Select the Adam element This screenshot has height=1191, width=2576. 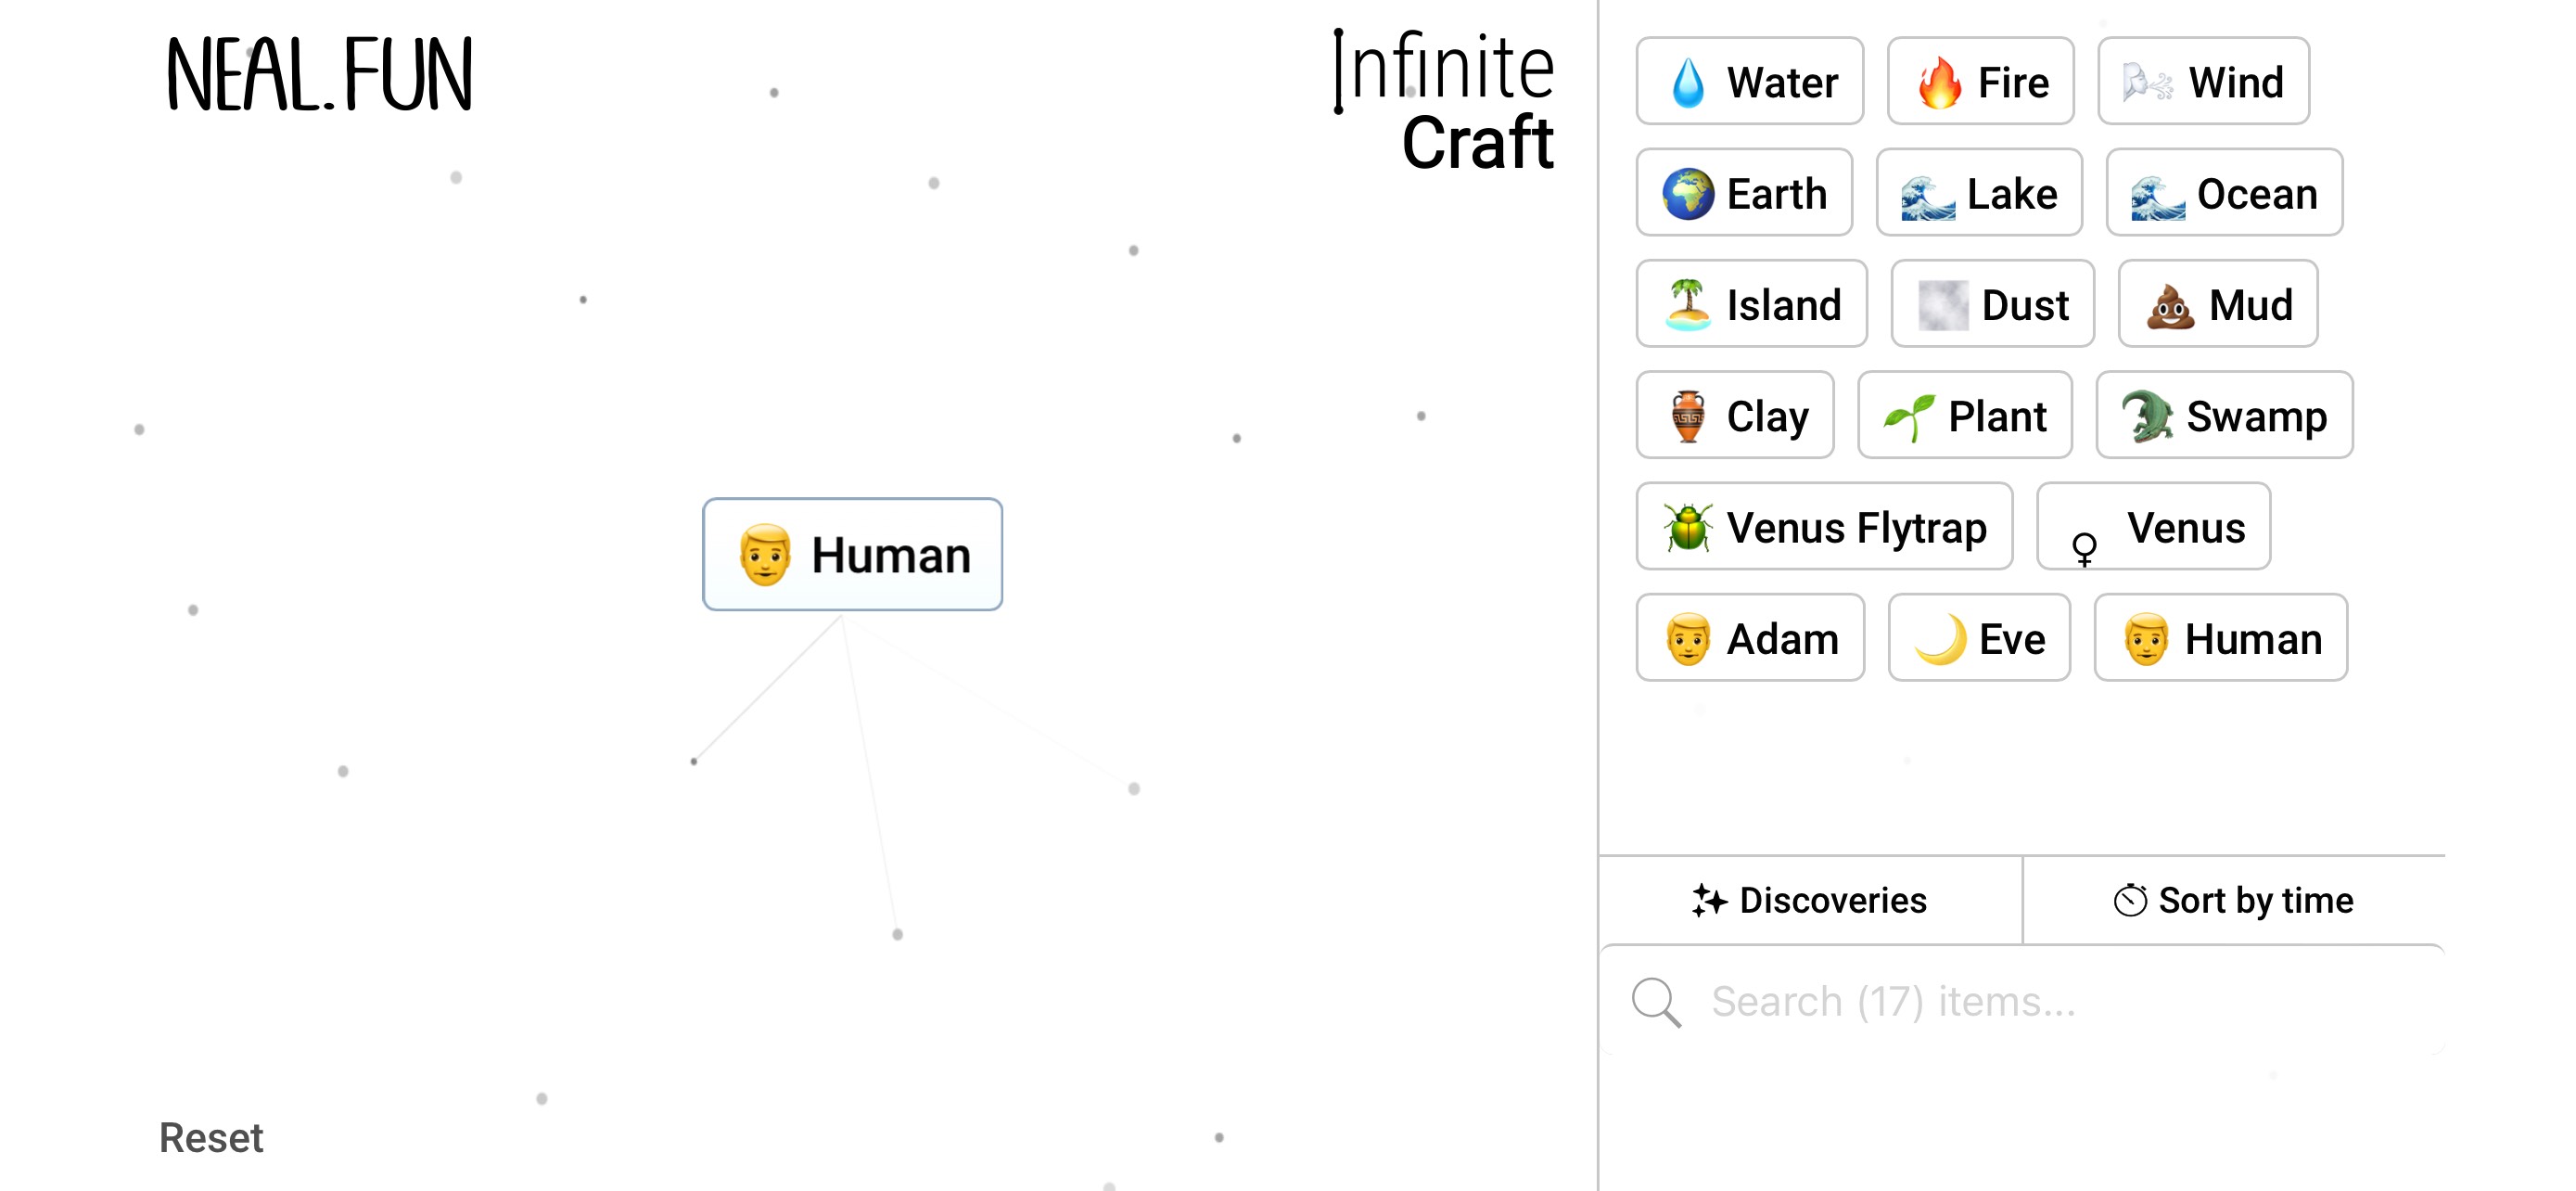[x=1750, y=638]
